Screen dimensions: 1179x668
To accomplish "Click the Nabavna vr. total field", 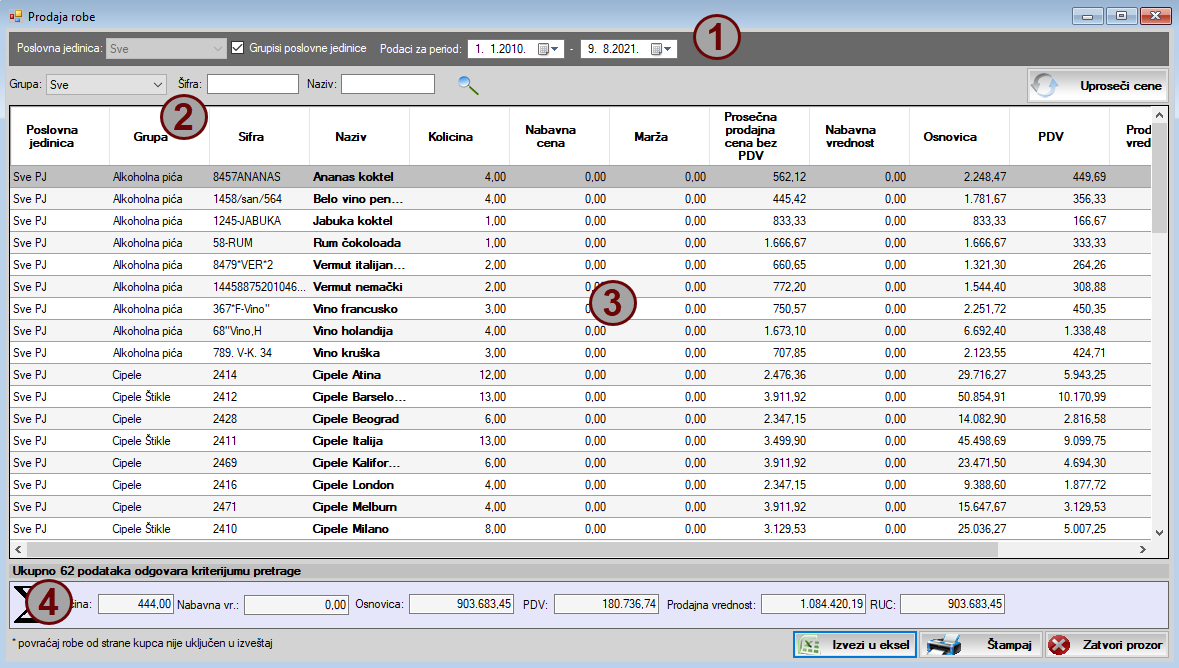I will [296, 604].
